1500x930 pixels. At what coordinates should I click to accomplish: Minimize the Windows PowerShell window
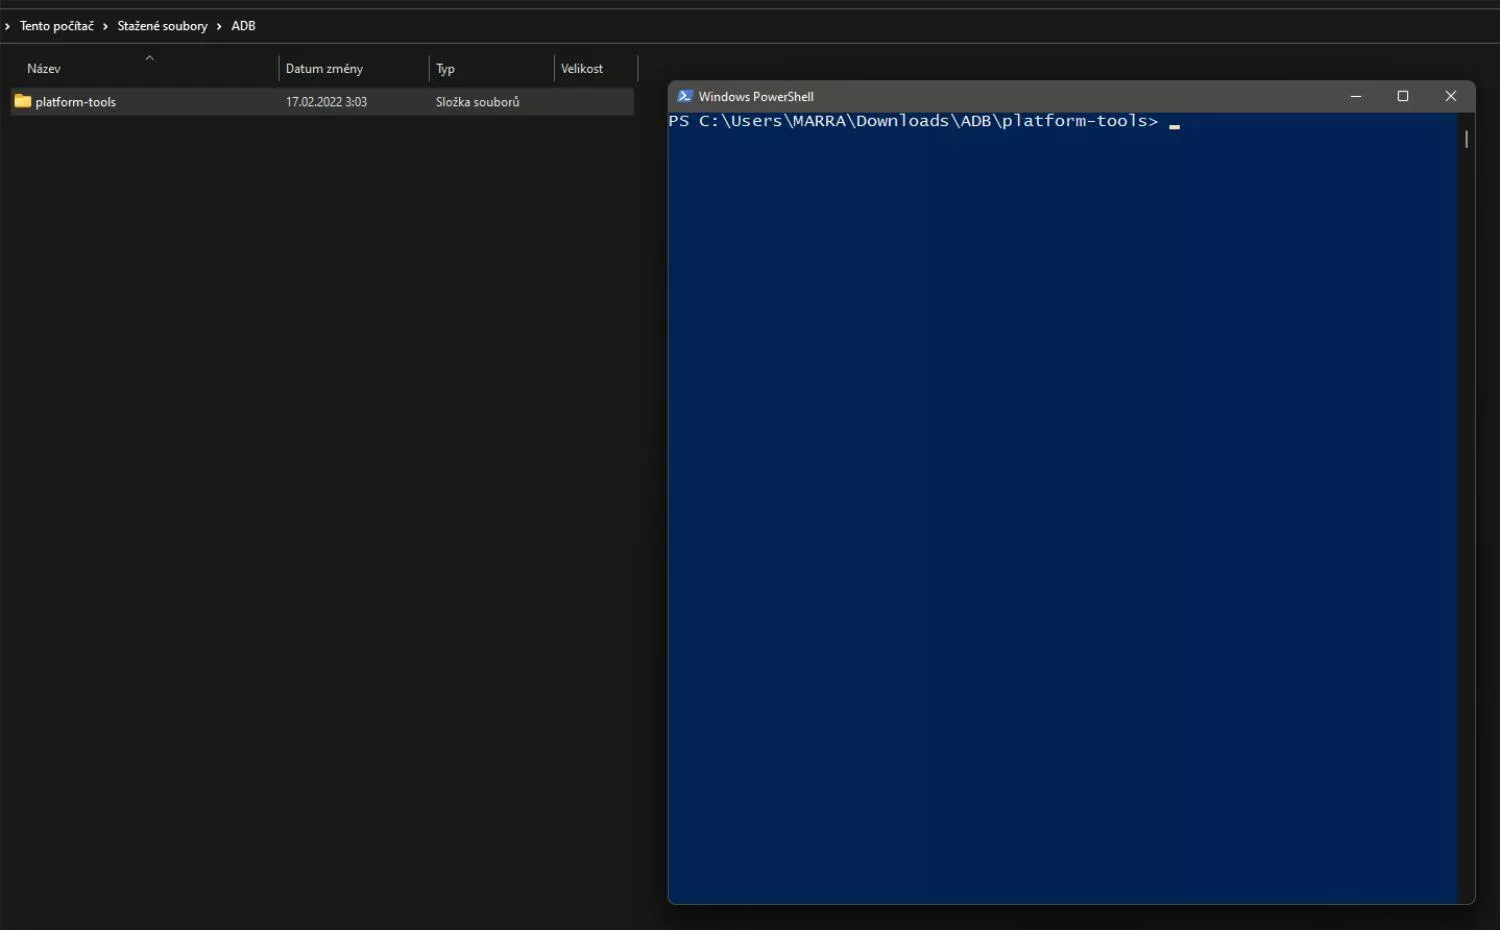1356,96
